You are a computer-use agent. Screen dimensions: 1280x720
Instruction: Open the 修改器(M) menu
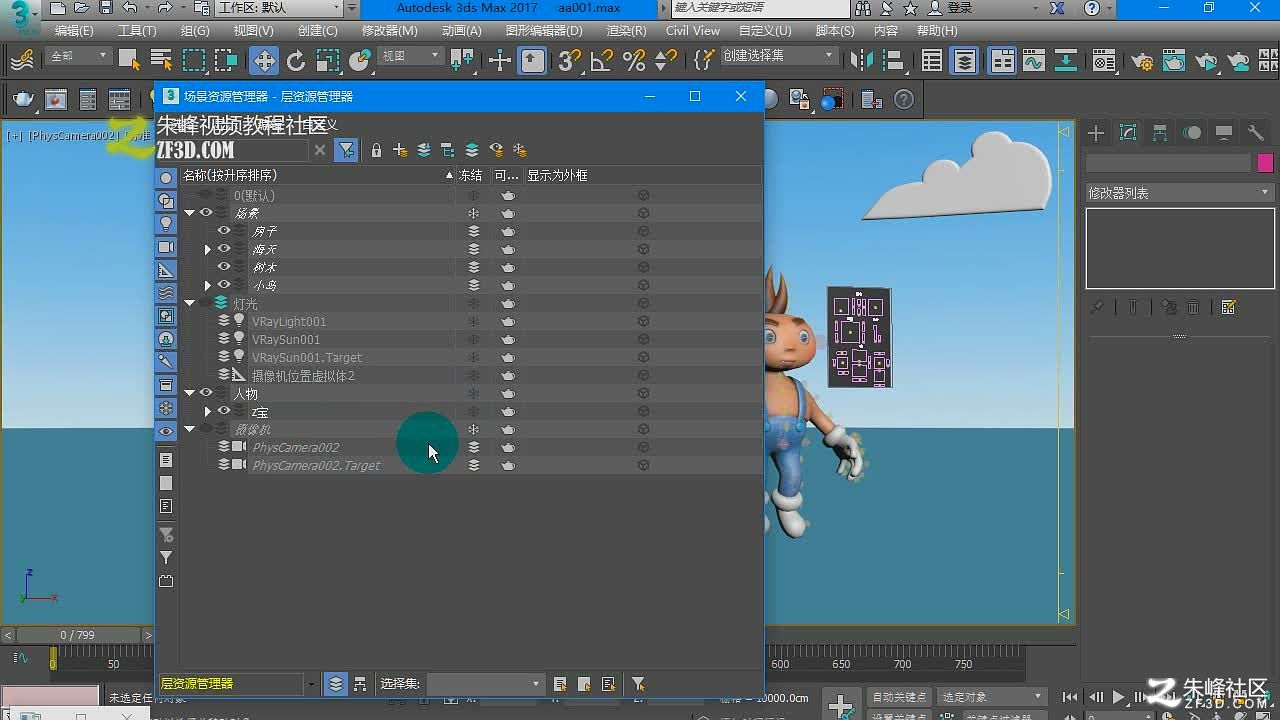pyautogui.click(x=389, y=31)
